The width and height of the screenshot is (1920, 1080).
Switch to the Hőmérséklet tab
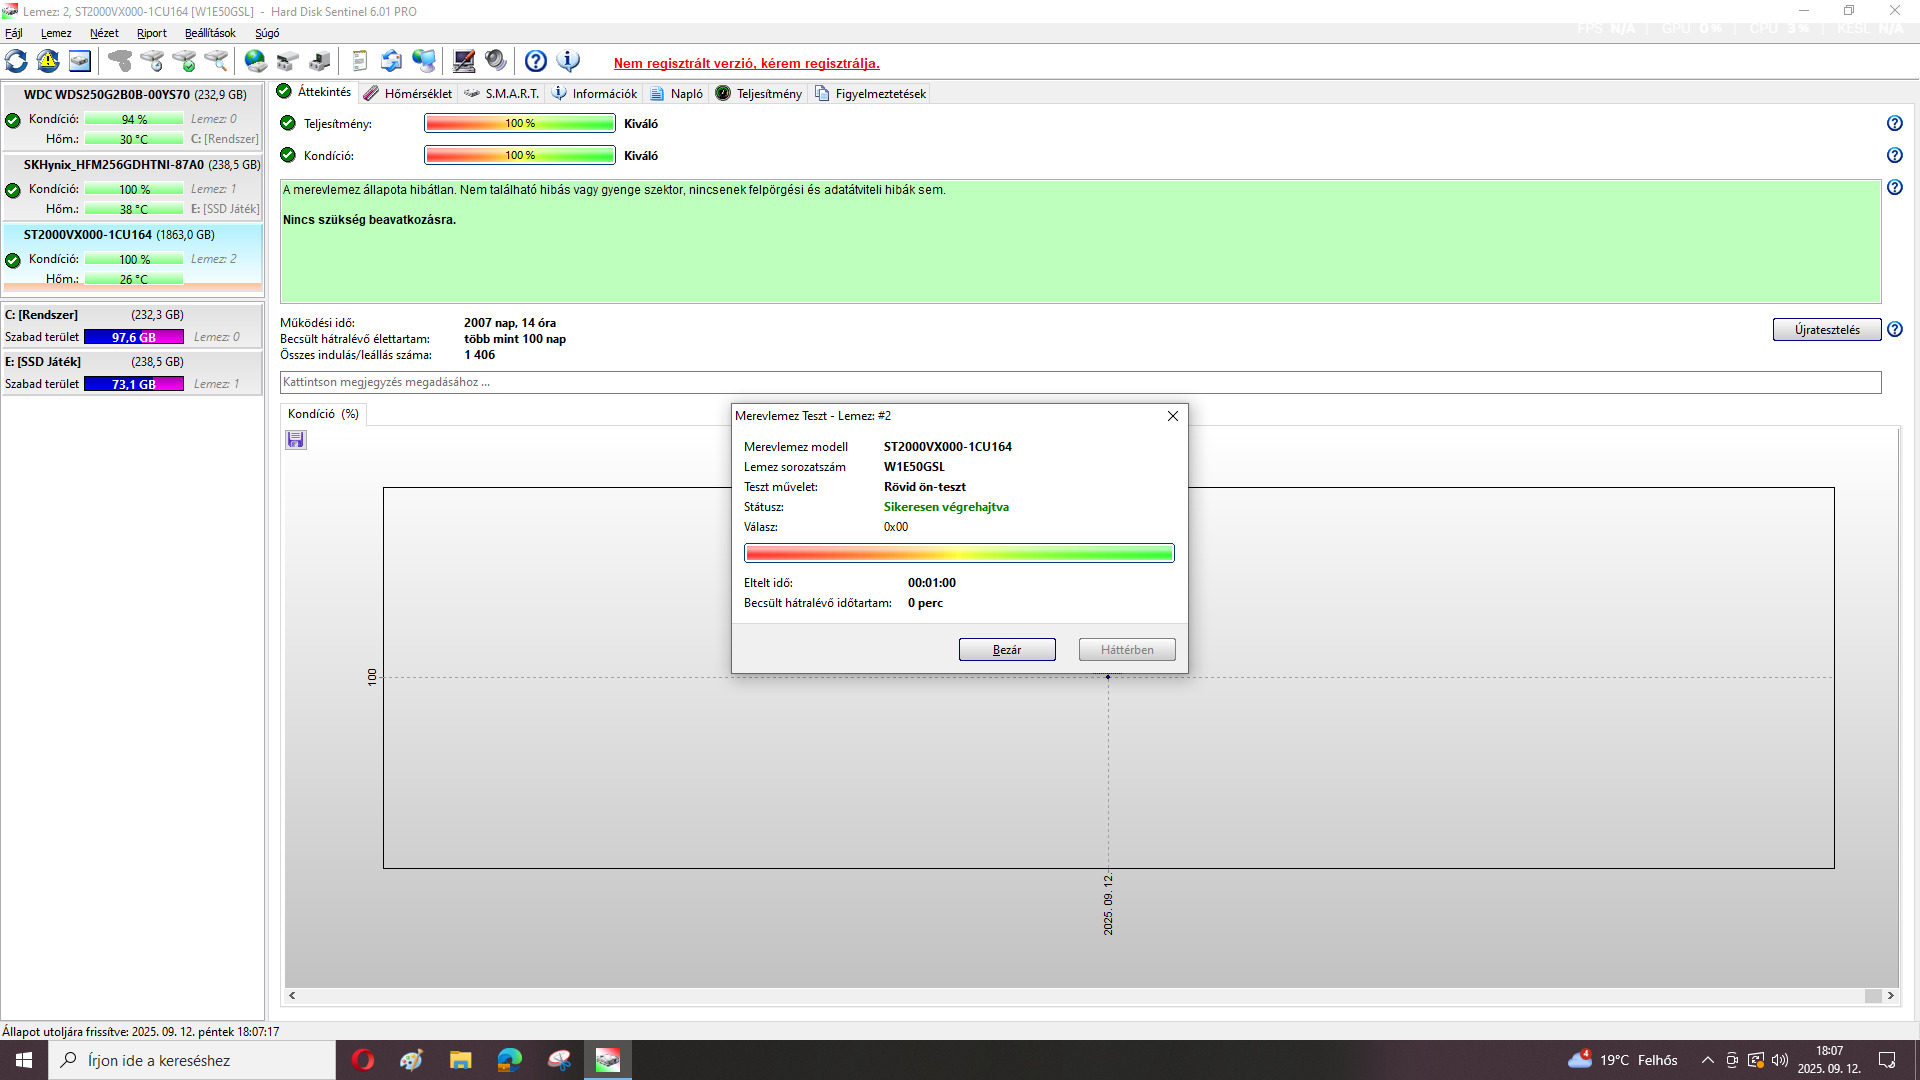408,93
